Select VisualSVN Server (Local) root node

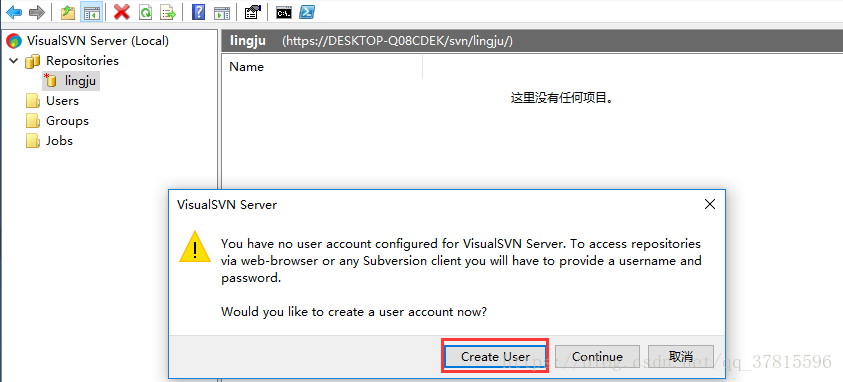[97, 41]
